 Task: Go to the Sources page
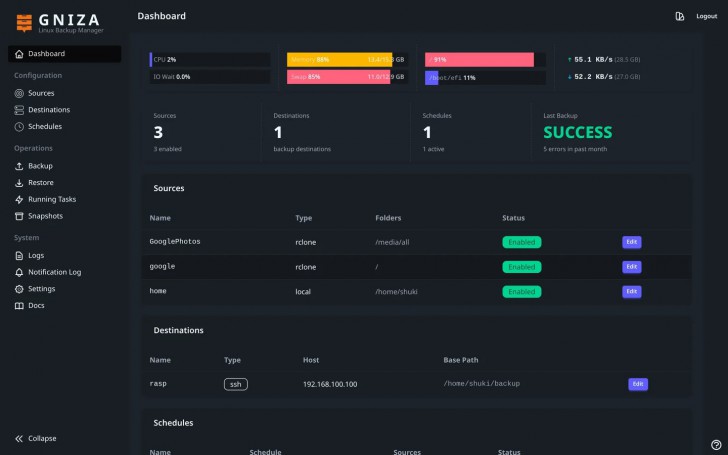click(x=65, y=93)
